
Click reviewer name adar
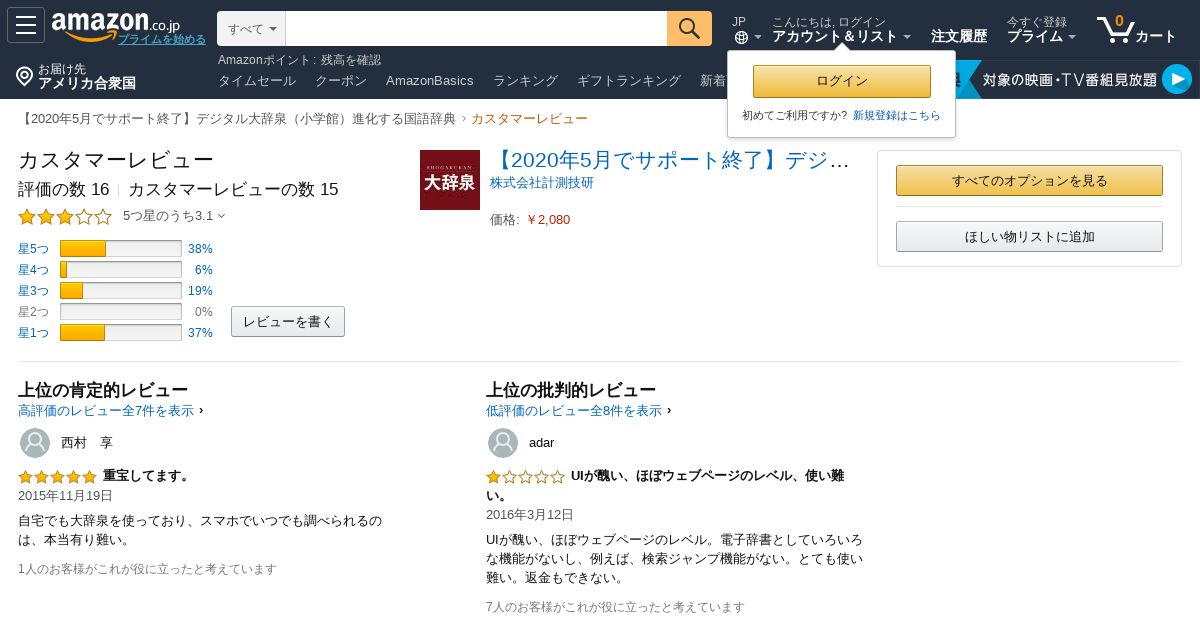[541, 443]
